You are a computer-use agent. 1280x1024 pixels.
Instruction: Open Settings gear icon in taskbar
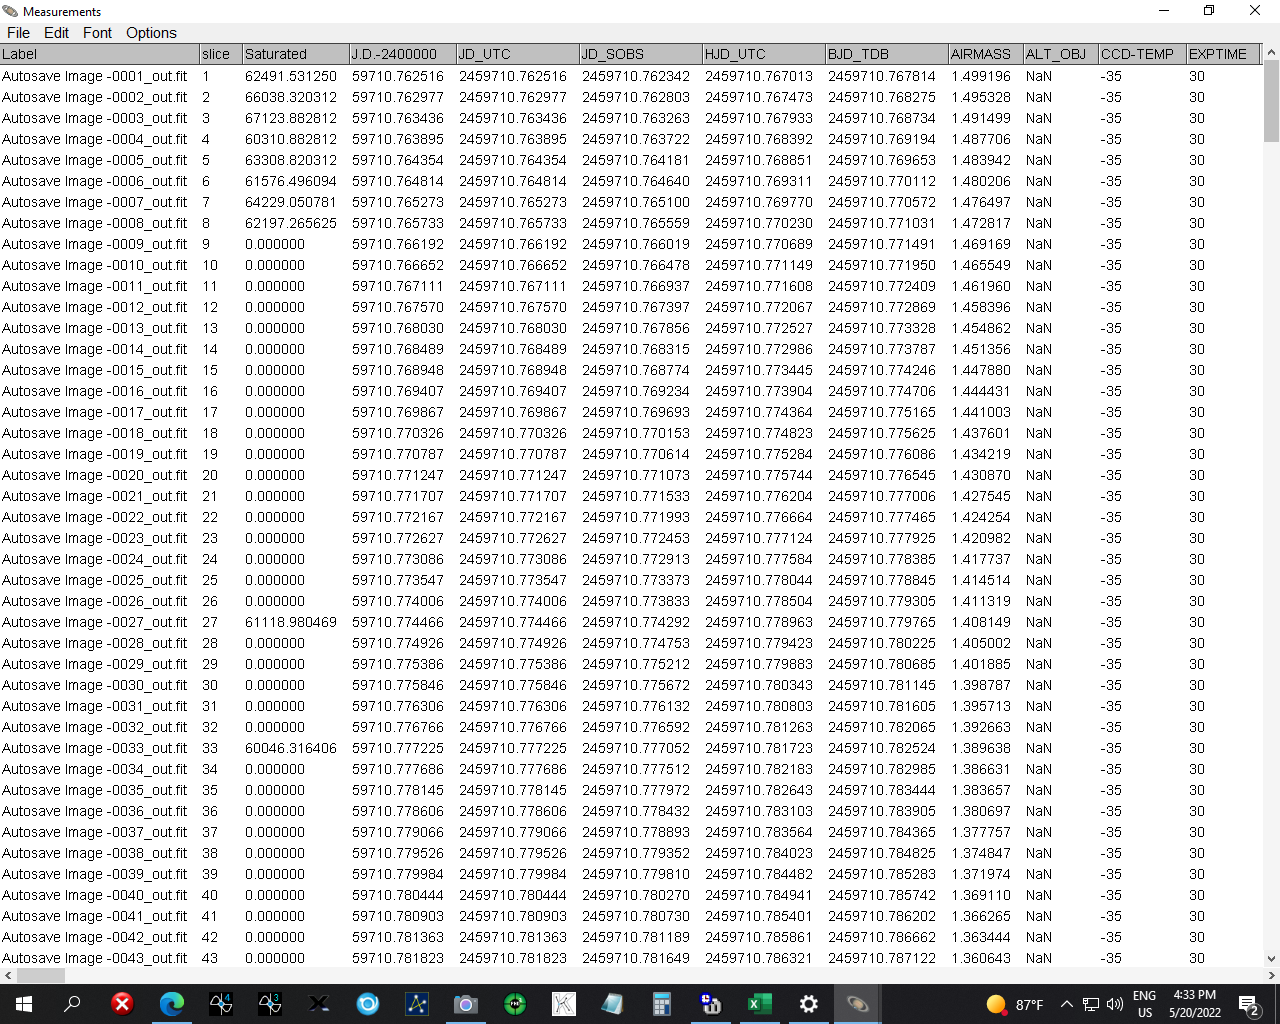click(x=809, y=1004)
